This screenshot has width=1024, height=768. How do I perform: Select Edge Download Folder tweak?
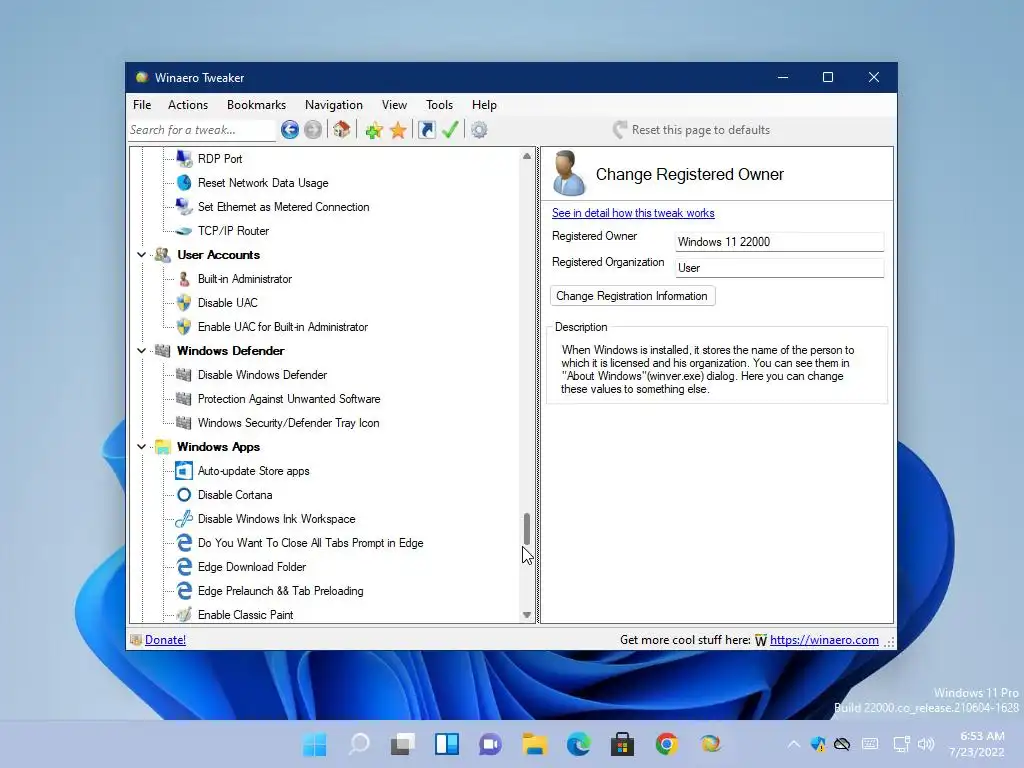[x=251, y=567]
